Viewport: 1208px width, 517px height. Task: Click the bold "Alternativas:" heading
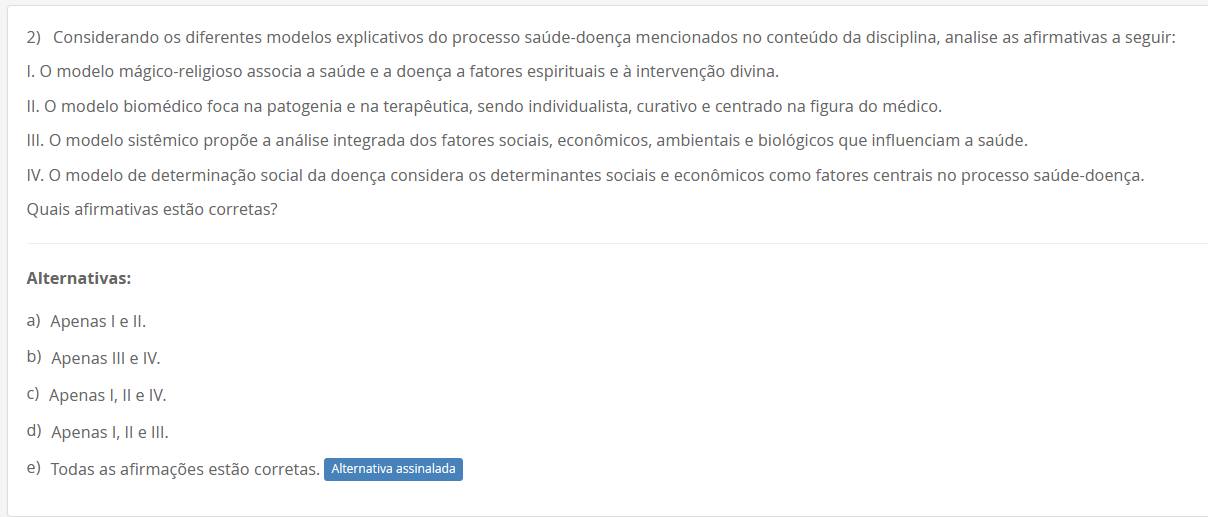(79, 277)
